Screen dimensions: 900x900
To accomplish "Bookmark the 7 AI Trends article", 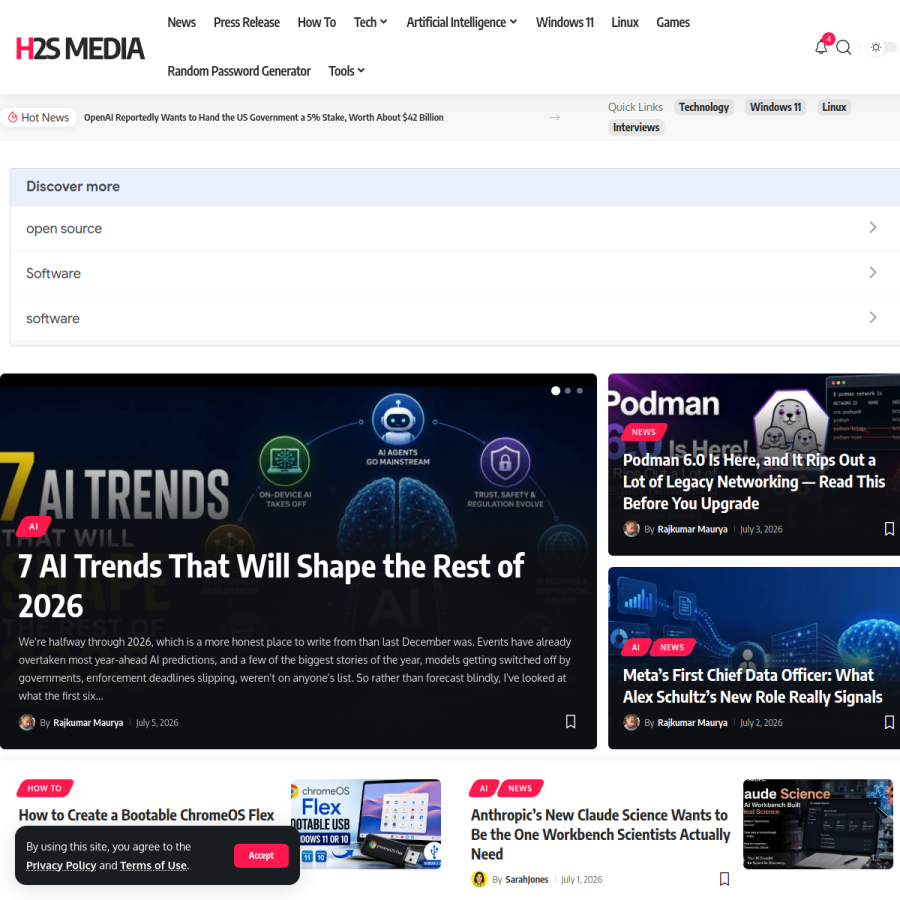I will [571, 721].
